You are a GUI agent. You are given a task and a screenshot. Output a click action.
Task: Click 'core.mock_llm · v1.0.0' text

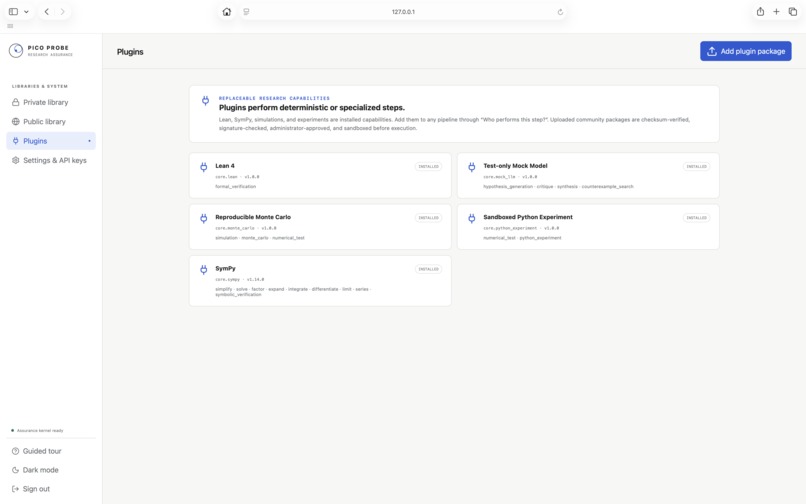point(510,177)
